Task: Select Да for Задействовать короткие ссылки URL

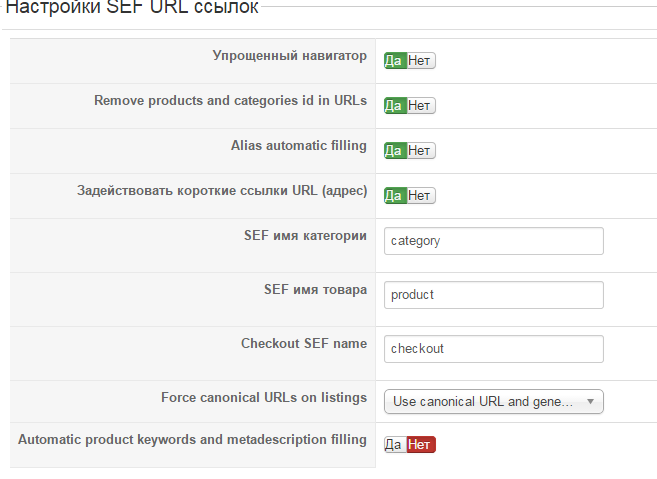Action: point(394,196)
